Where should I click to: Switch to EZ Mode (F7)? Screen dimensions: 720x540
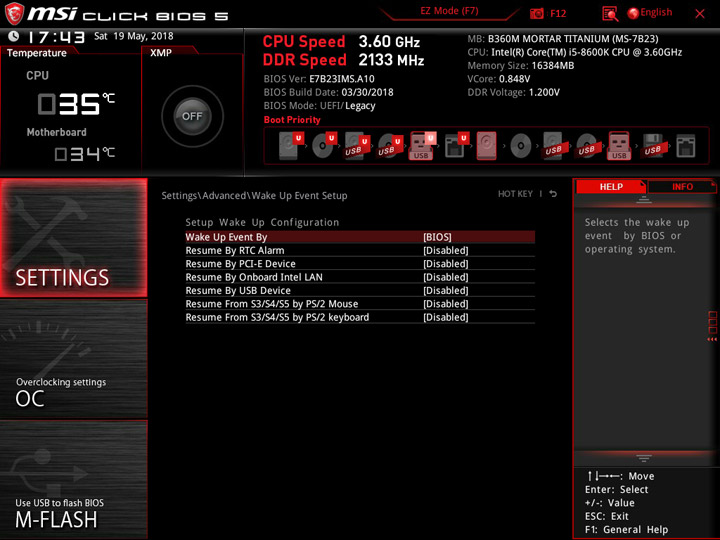(449, 11)
